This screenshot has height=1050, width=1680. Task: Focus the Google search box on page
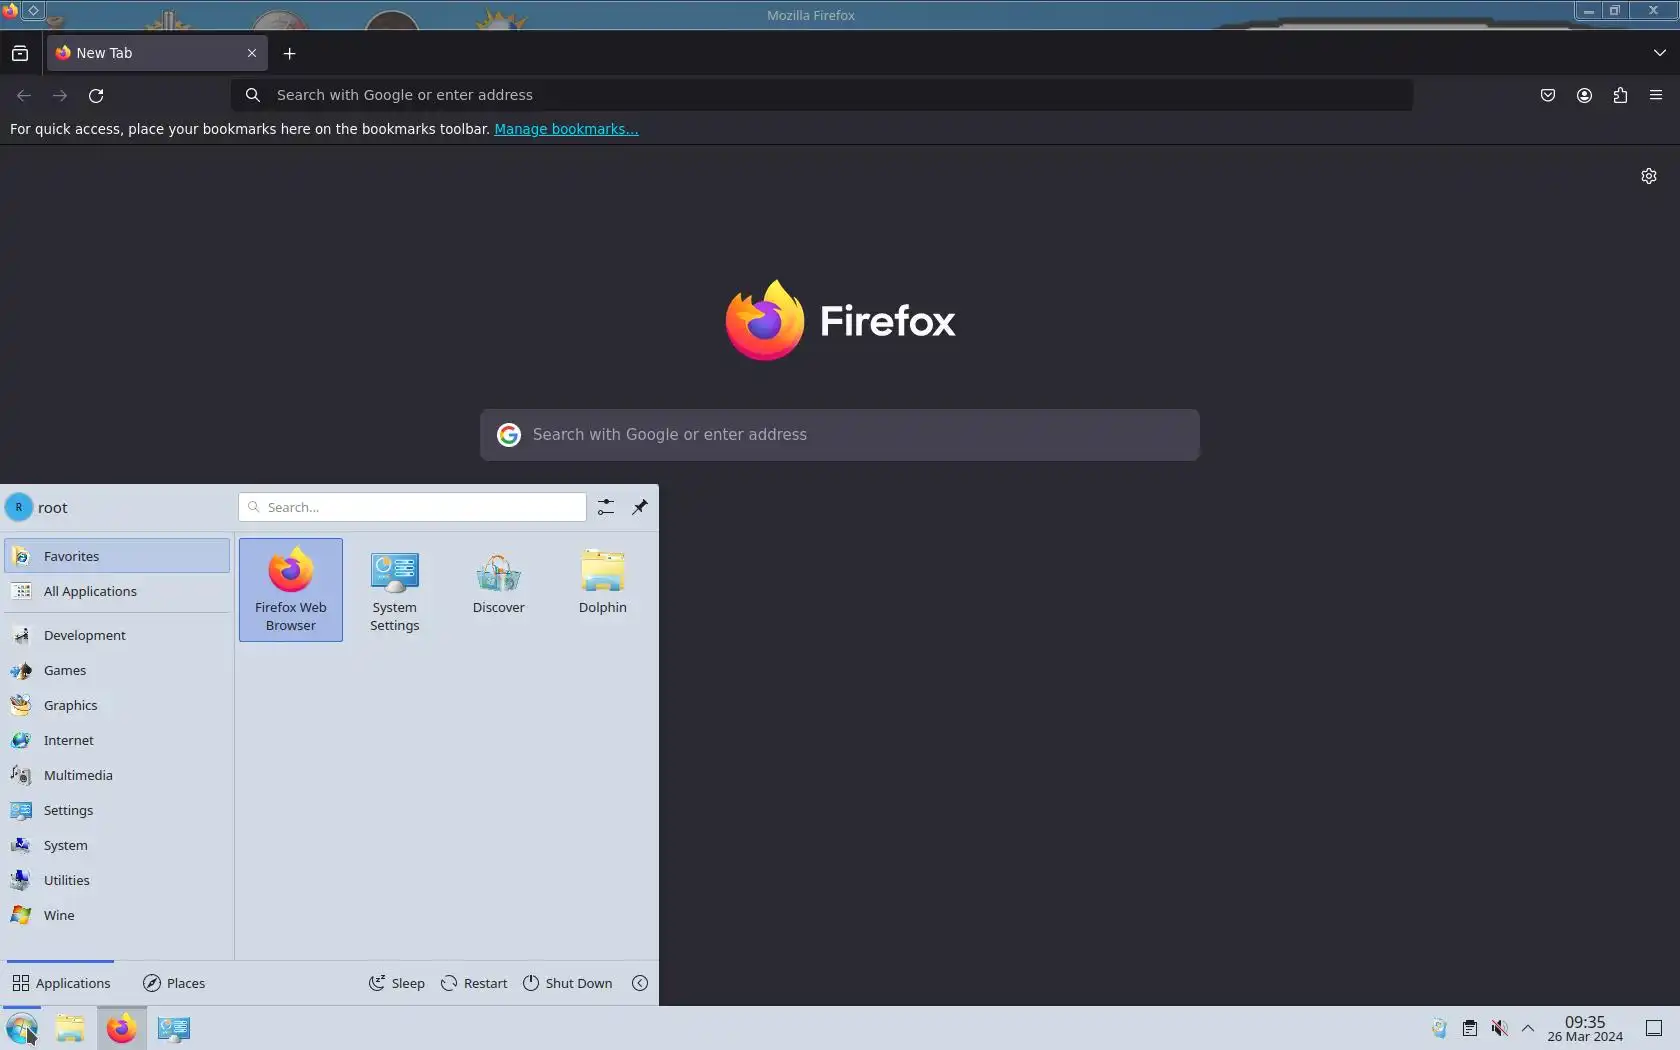coord(840,435)
